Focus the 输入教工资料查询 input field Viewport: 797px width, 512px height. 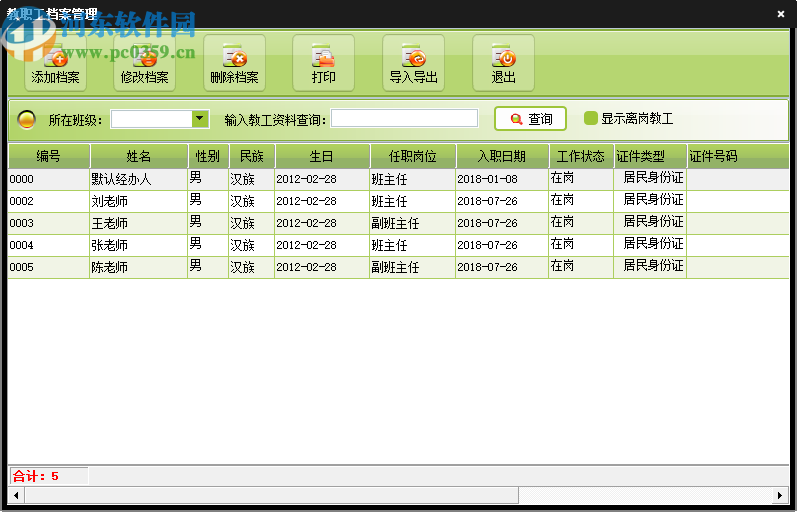click(x=405, y=118)
